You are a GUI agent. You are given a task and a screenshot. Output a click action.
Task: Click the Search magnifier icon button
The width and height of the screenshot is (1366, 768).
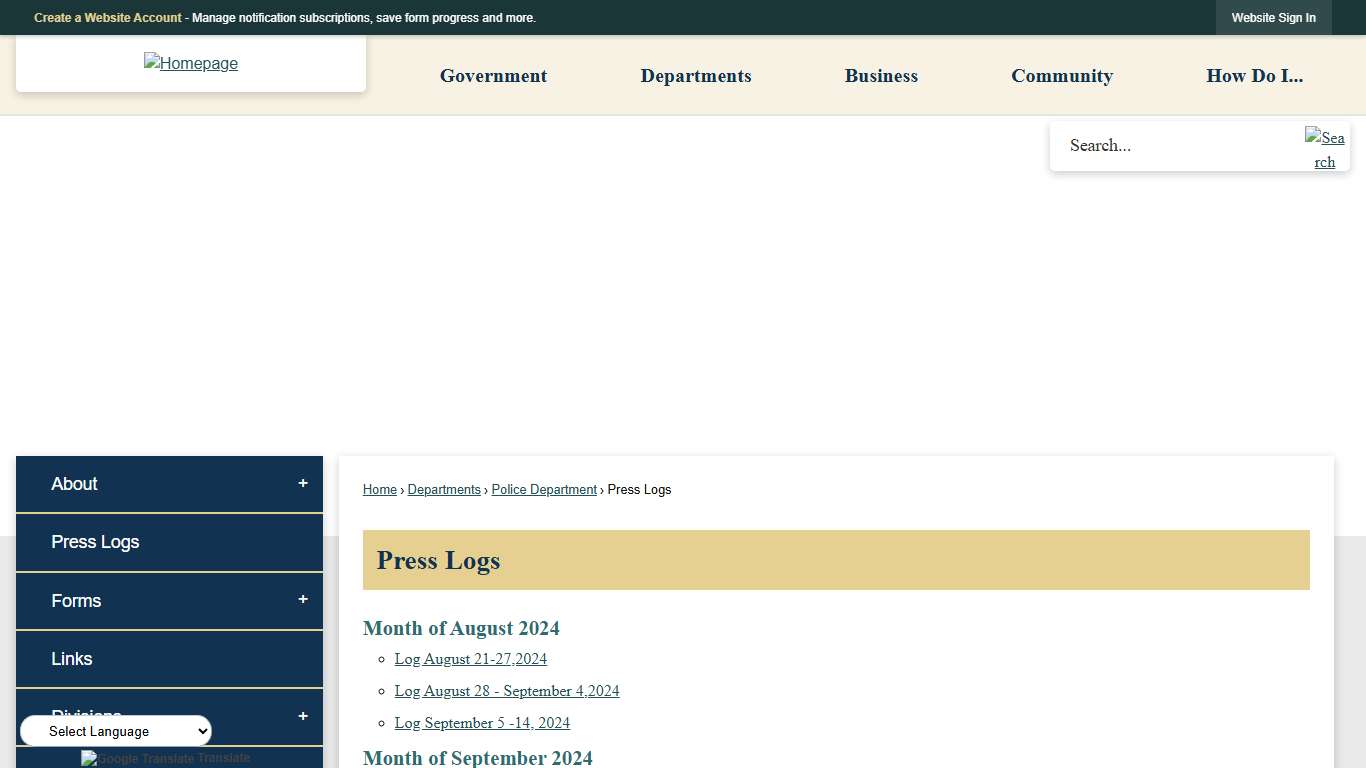[1324, 149]
